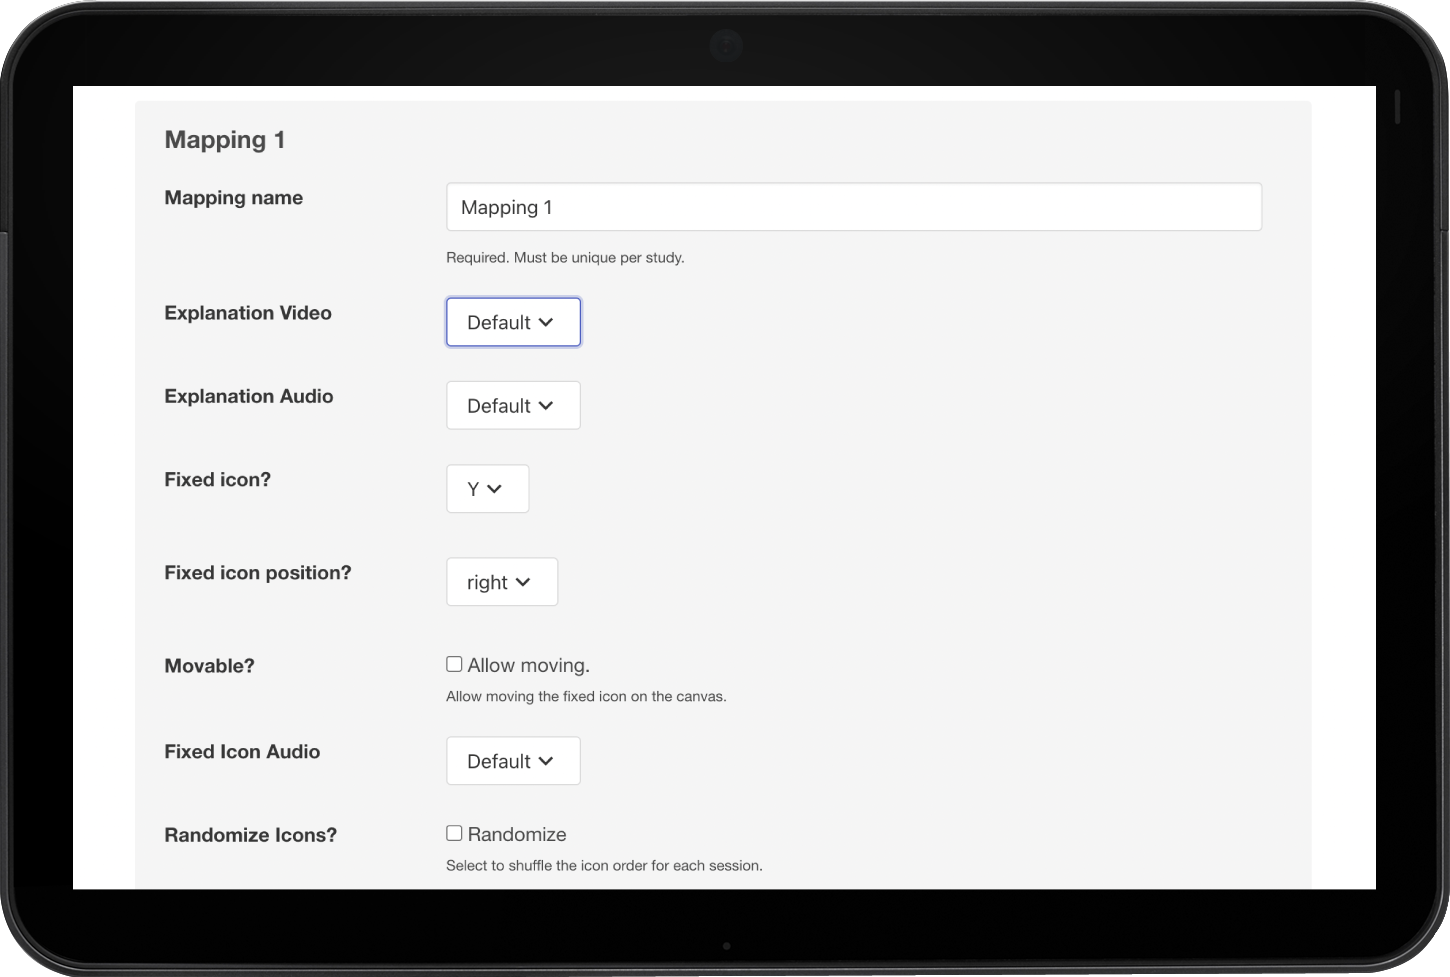Screen dimensions: 1450x977
Task: Open the Explanation Video dropdown
Action: click(513, 322)
